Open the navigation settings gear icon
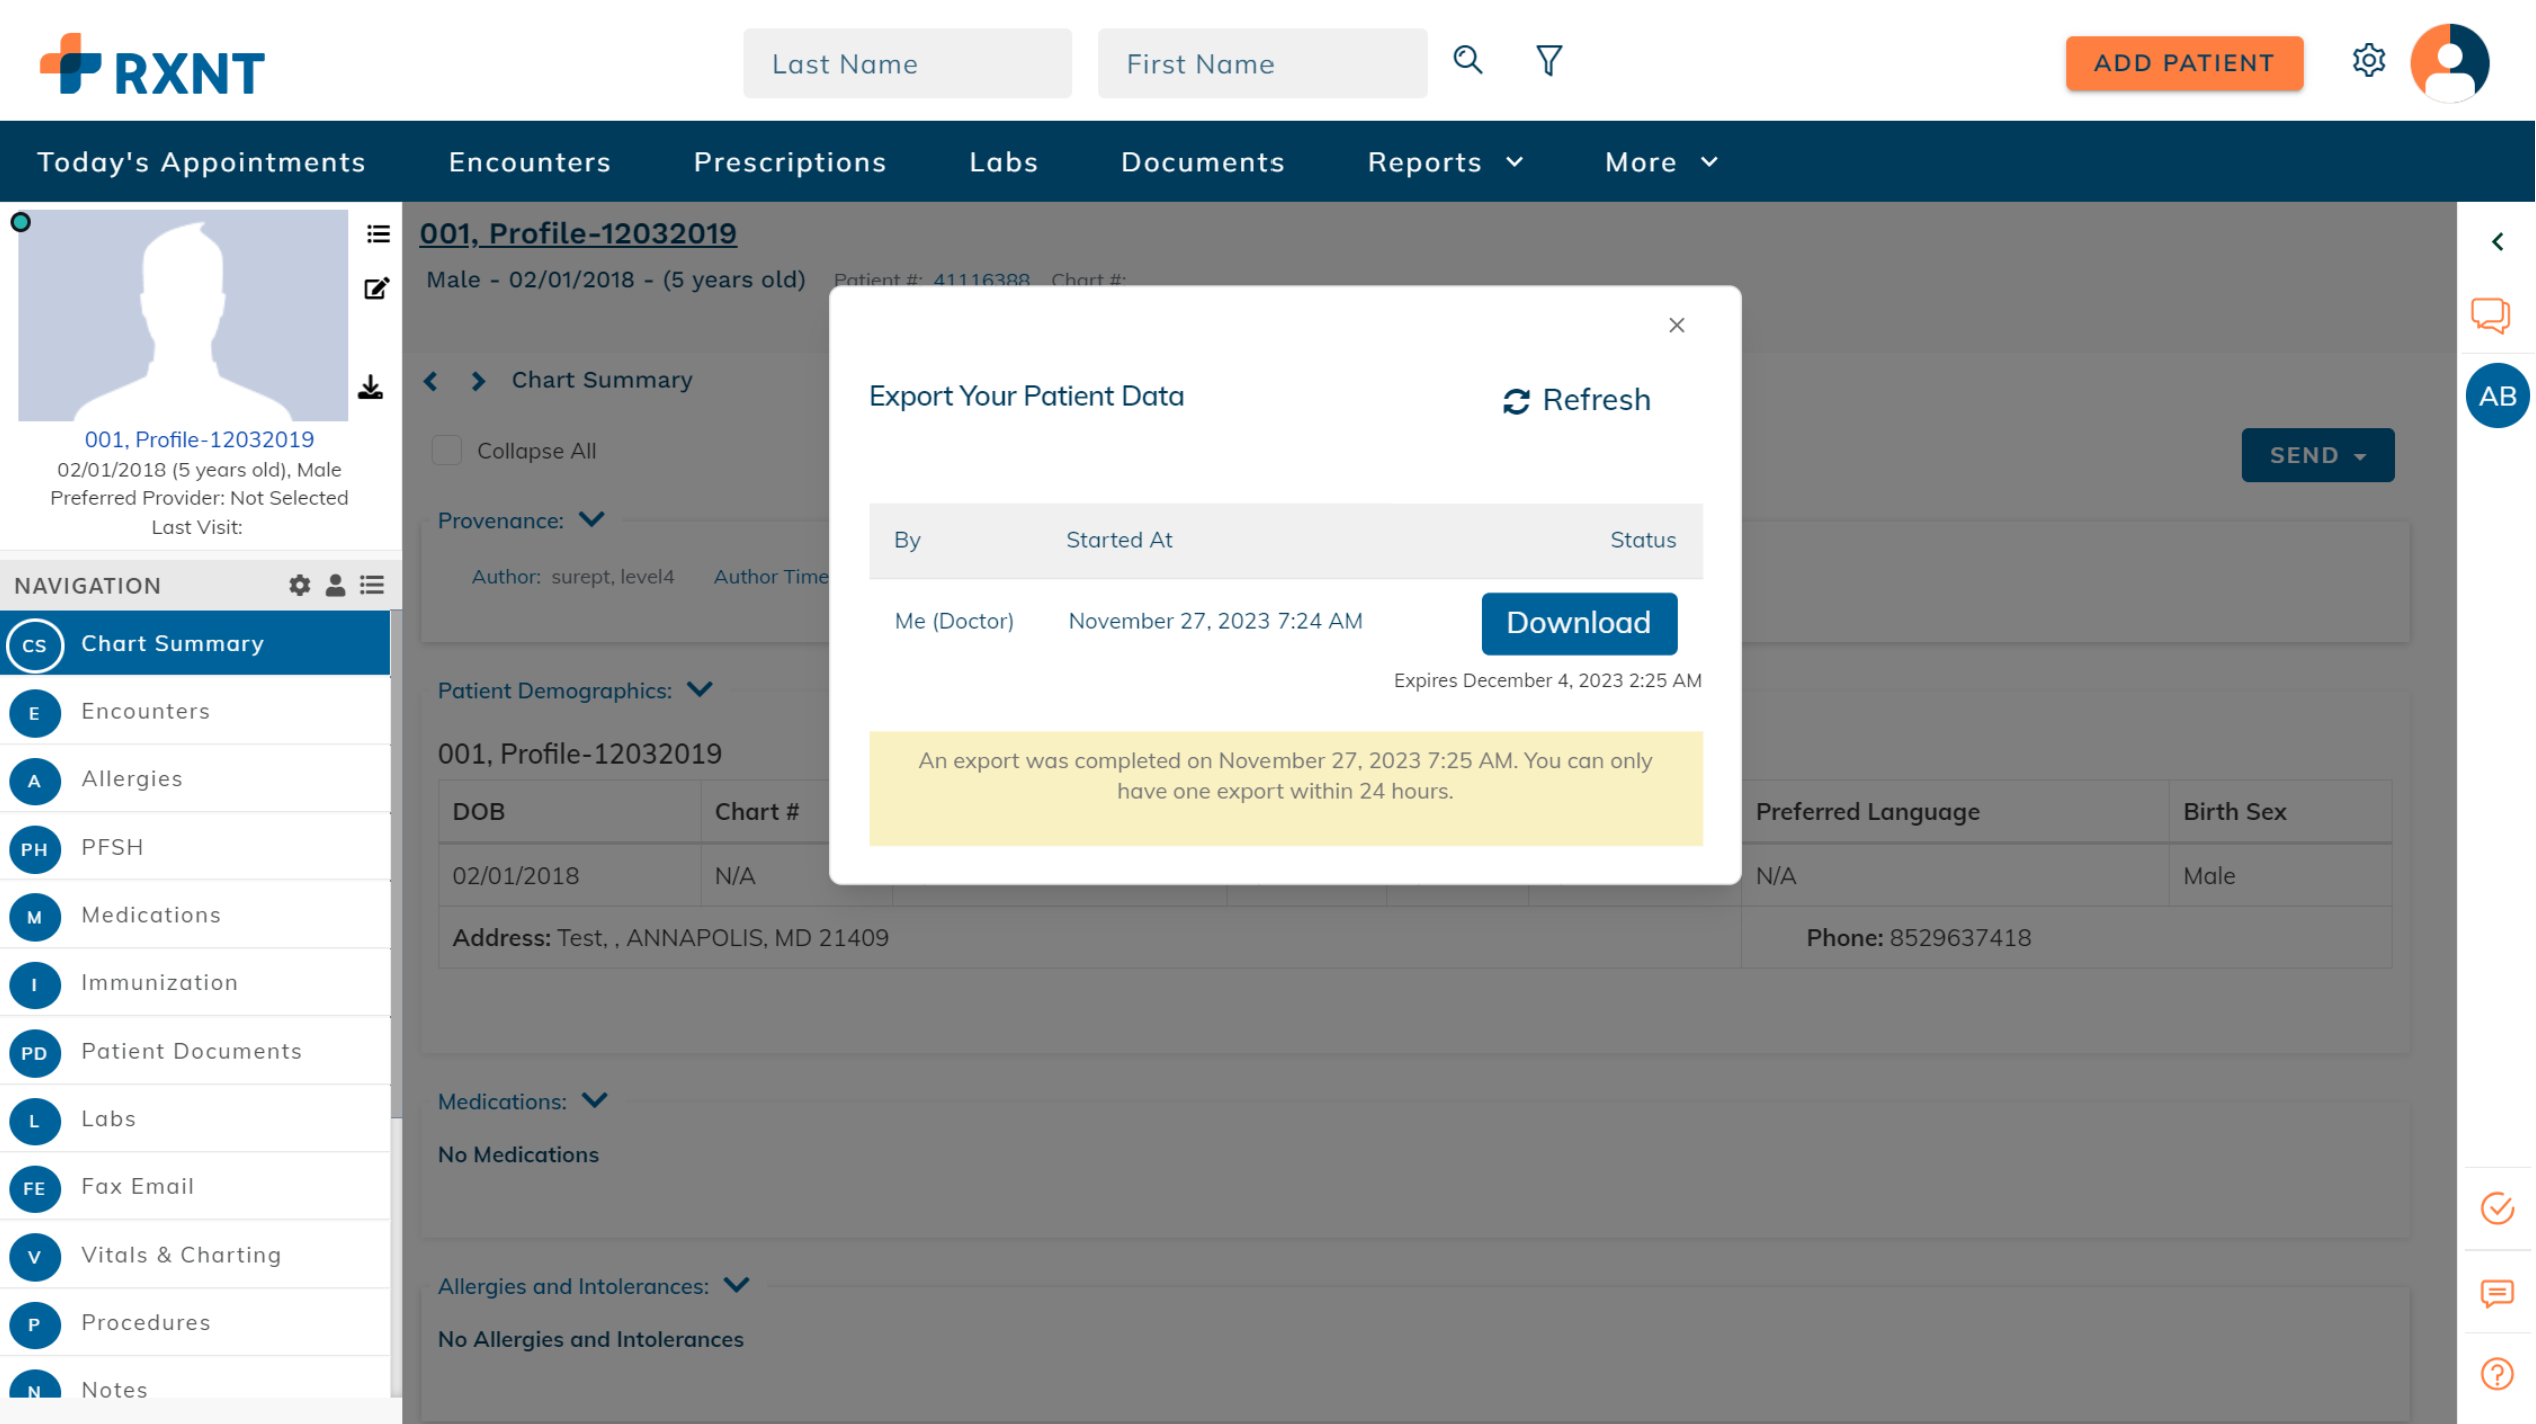Screen dimensions: 2536x1424 (299, 585)
